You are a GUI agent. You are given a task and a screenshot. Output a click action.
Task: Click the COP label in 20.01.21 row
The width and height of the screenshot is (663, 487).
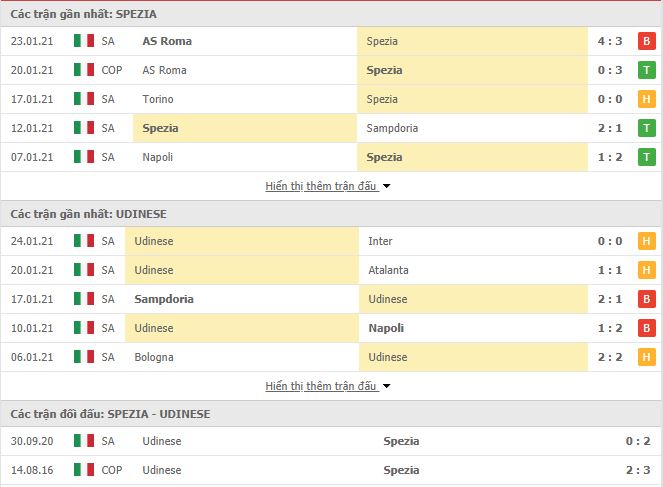pos(112,70)
